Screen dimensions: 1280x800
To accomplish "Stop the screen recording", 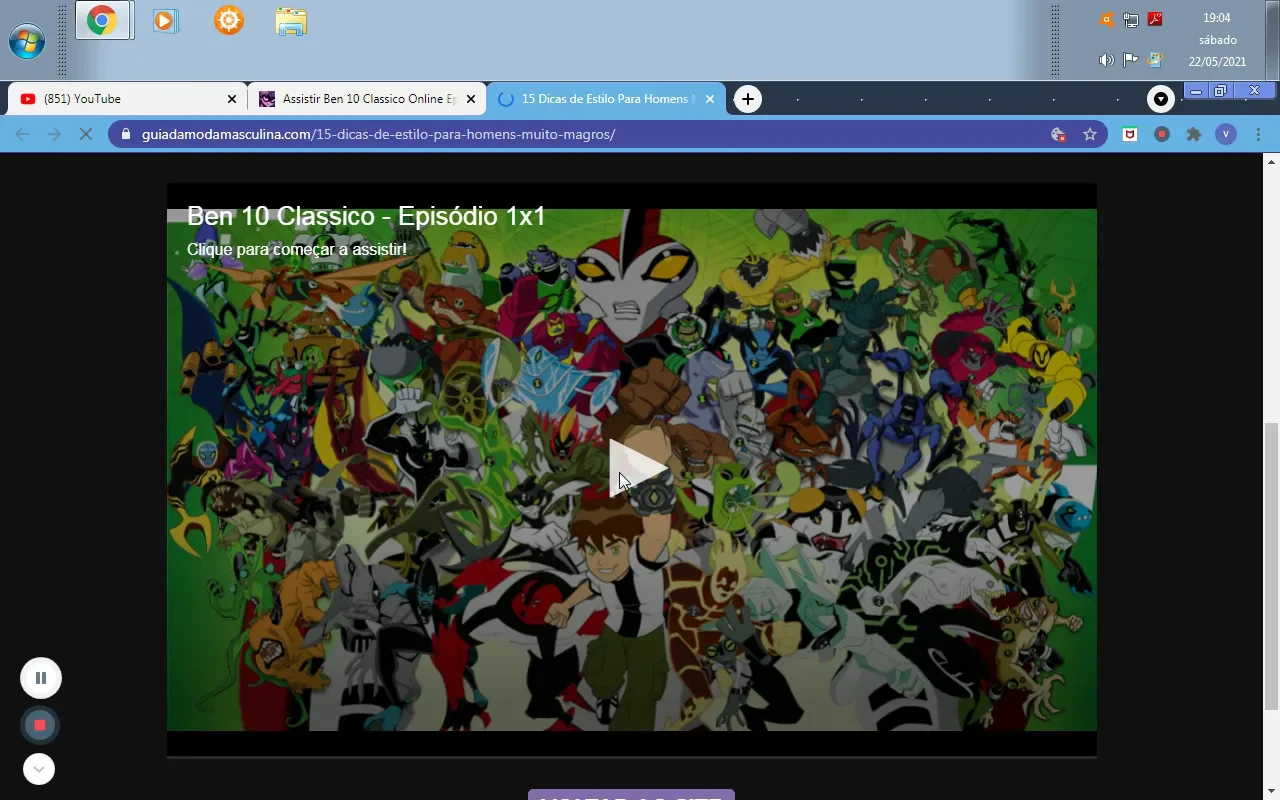I will tap(40, 725).
